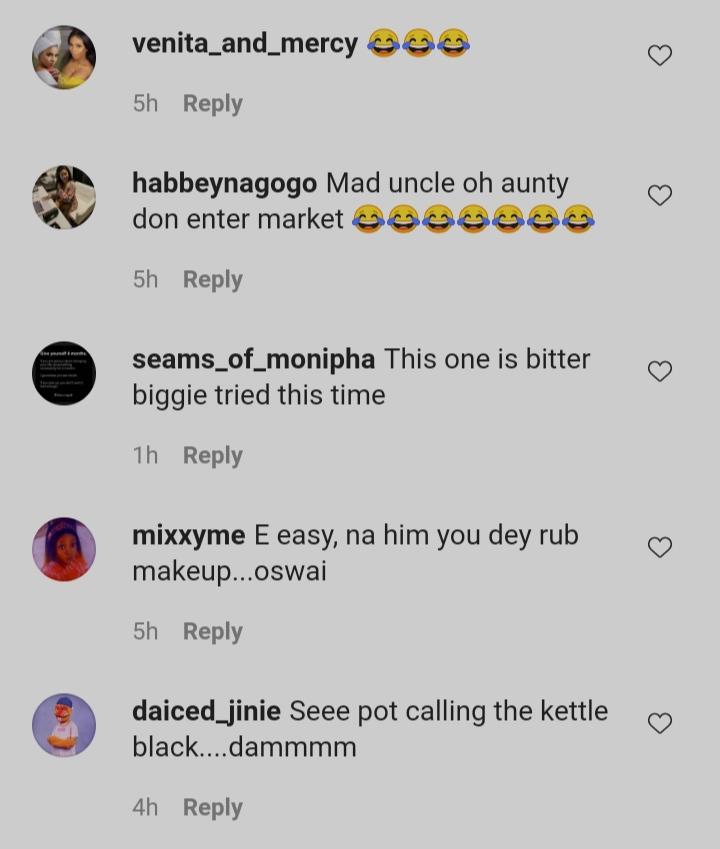Tap heart on habbeynagogo's comment

(660, 195)
